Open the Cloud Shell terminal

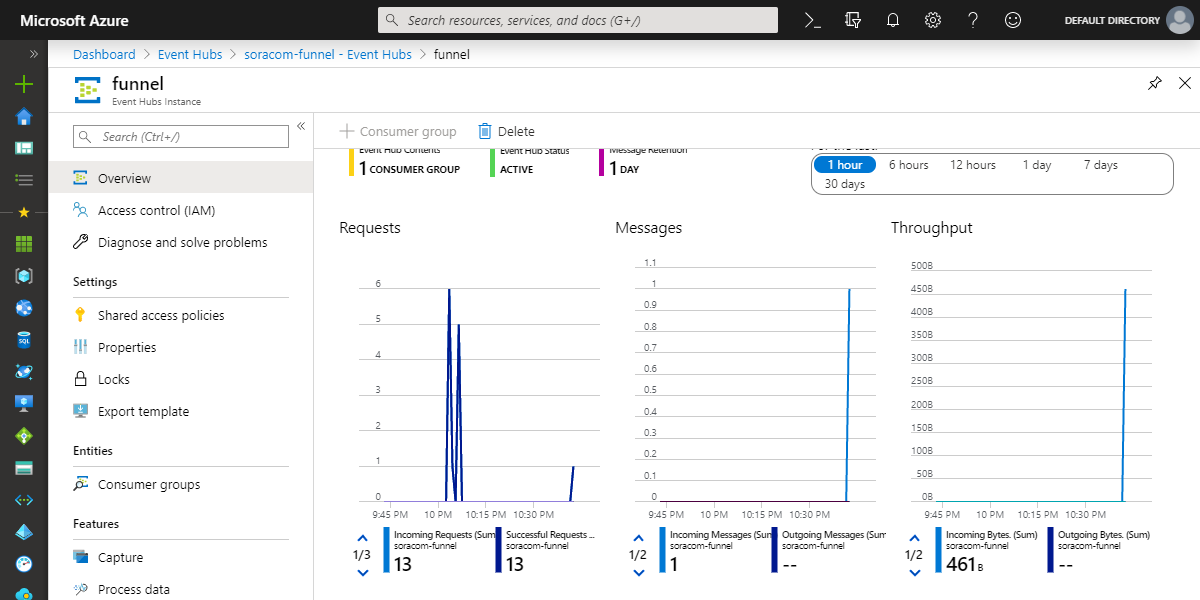coord(812,20)
